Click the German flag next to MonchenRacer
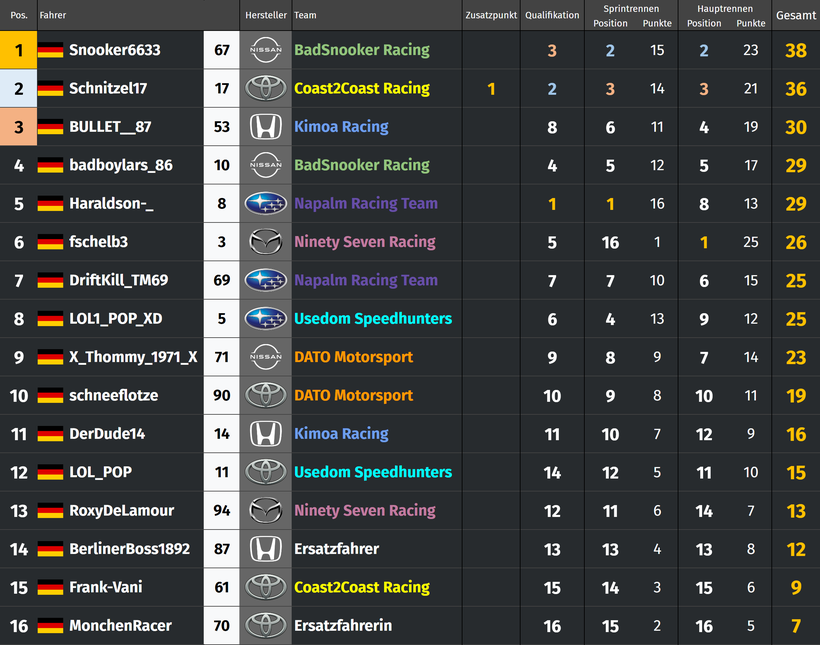 tap(51, 626)
